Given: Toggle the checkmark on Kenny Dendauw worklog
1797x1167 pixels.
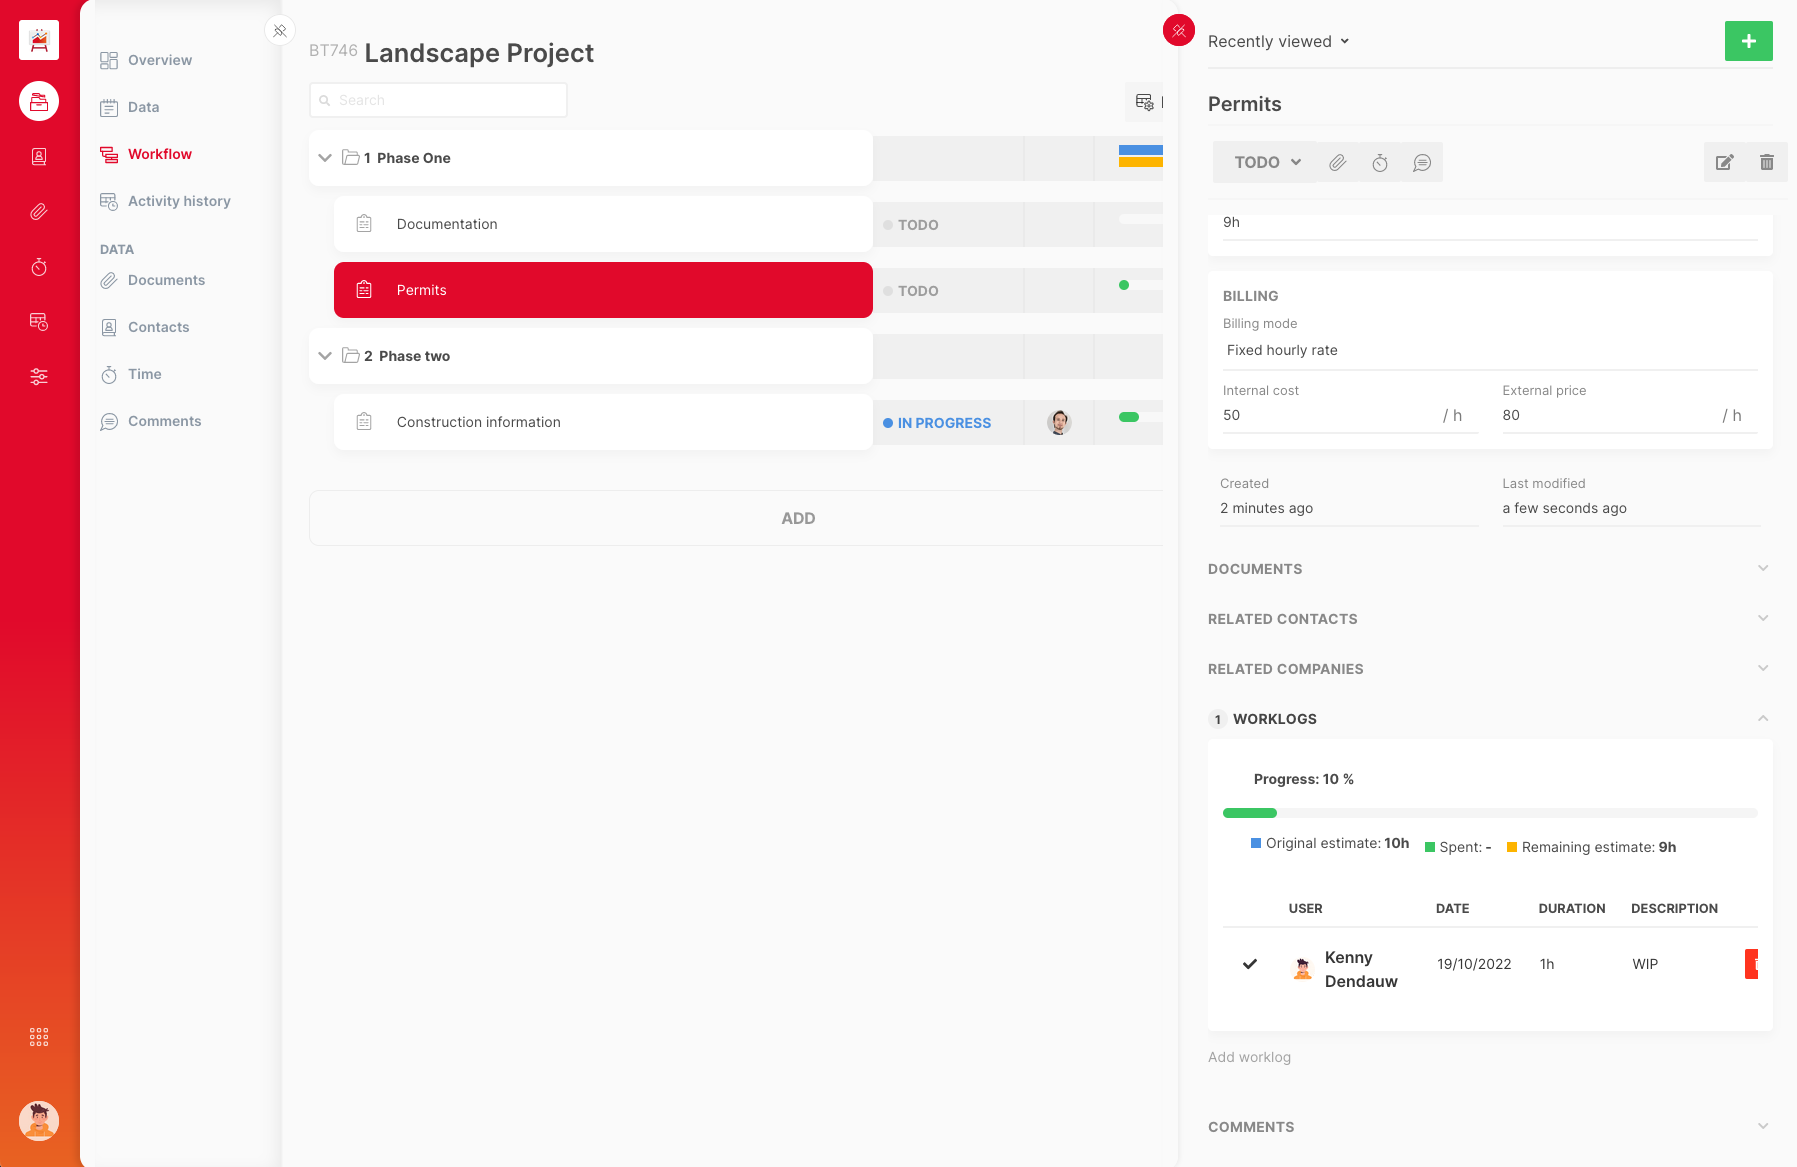Looking at the screenshot, I should [1250, 964].
